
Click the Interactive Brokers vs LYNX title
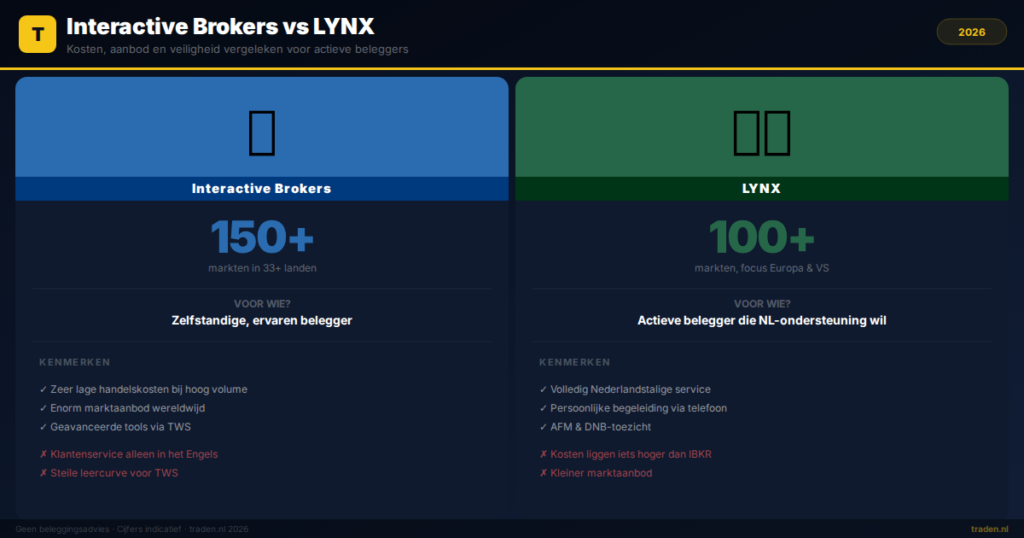click(220, 27)
